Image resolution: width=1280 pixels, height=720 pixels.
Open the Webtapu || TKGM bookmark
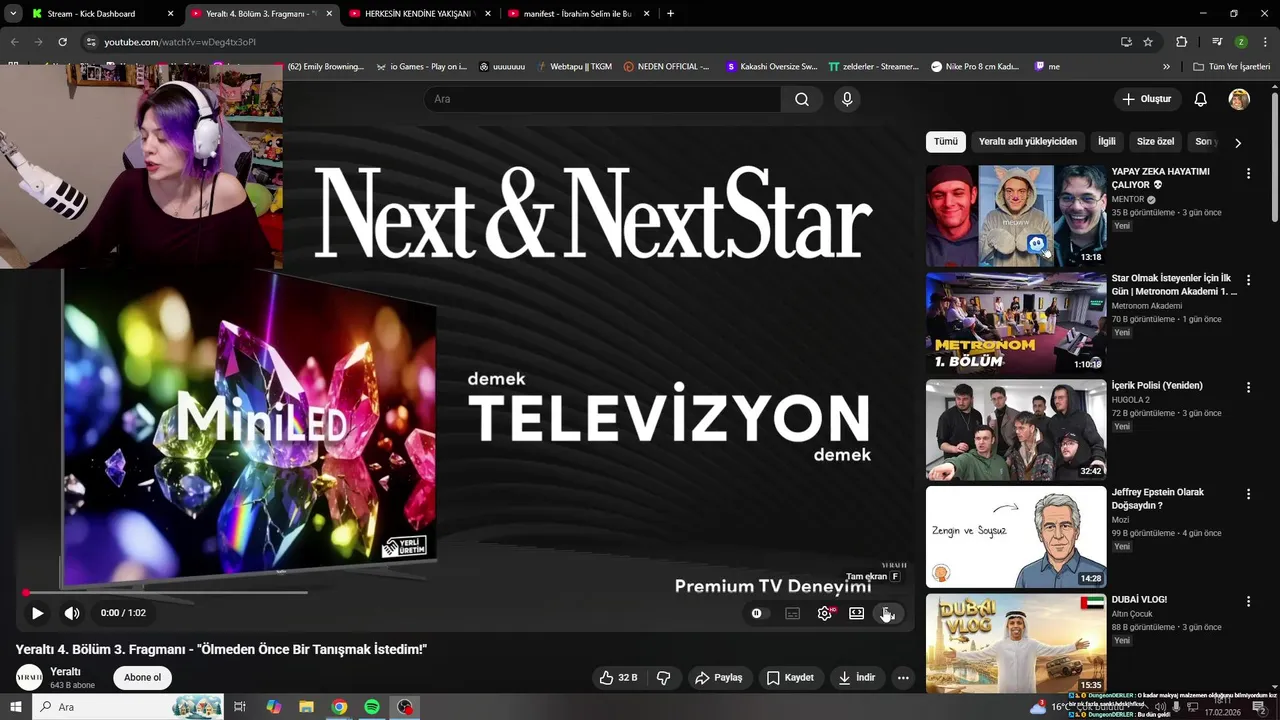573,66
